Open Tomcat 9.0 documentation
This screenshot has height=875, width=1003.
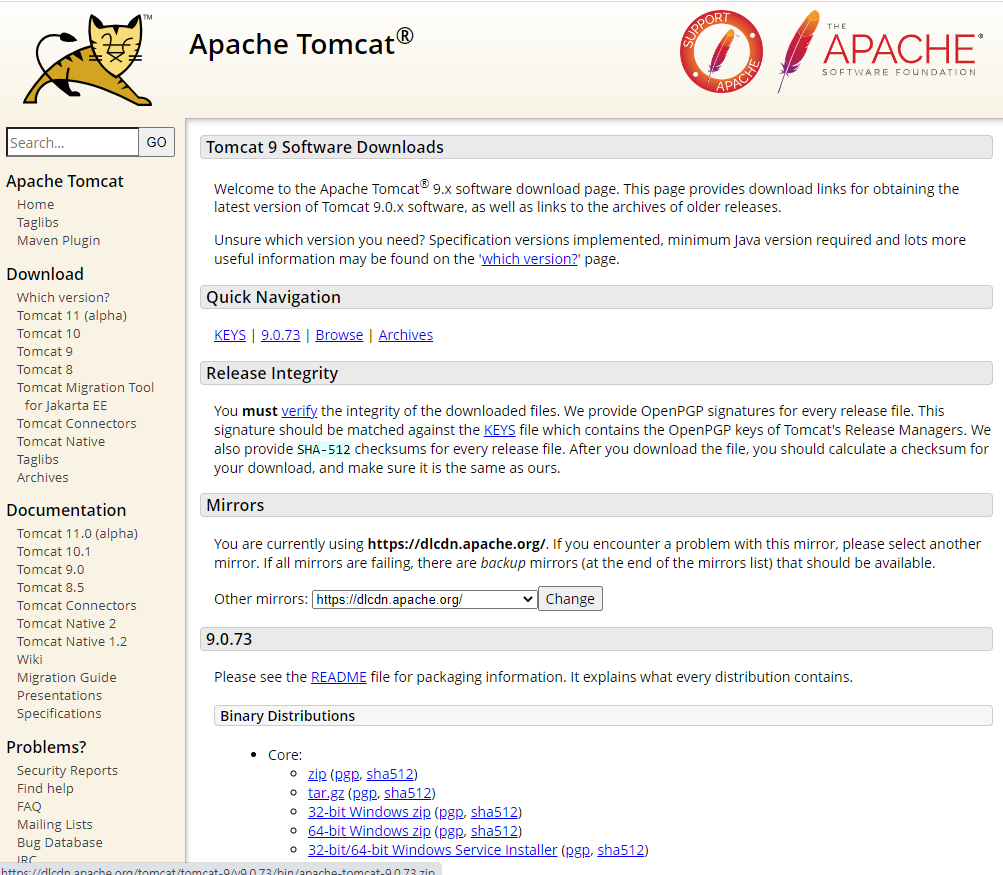click(51, 569)
